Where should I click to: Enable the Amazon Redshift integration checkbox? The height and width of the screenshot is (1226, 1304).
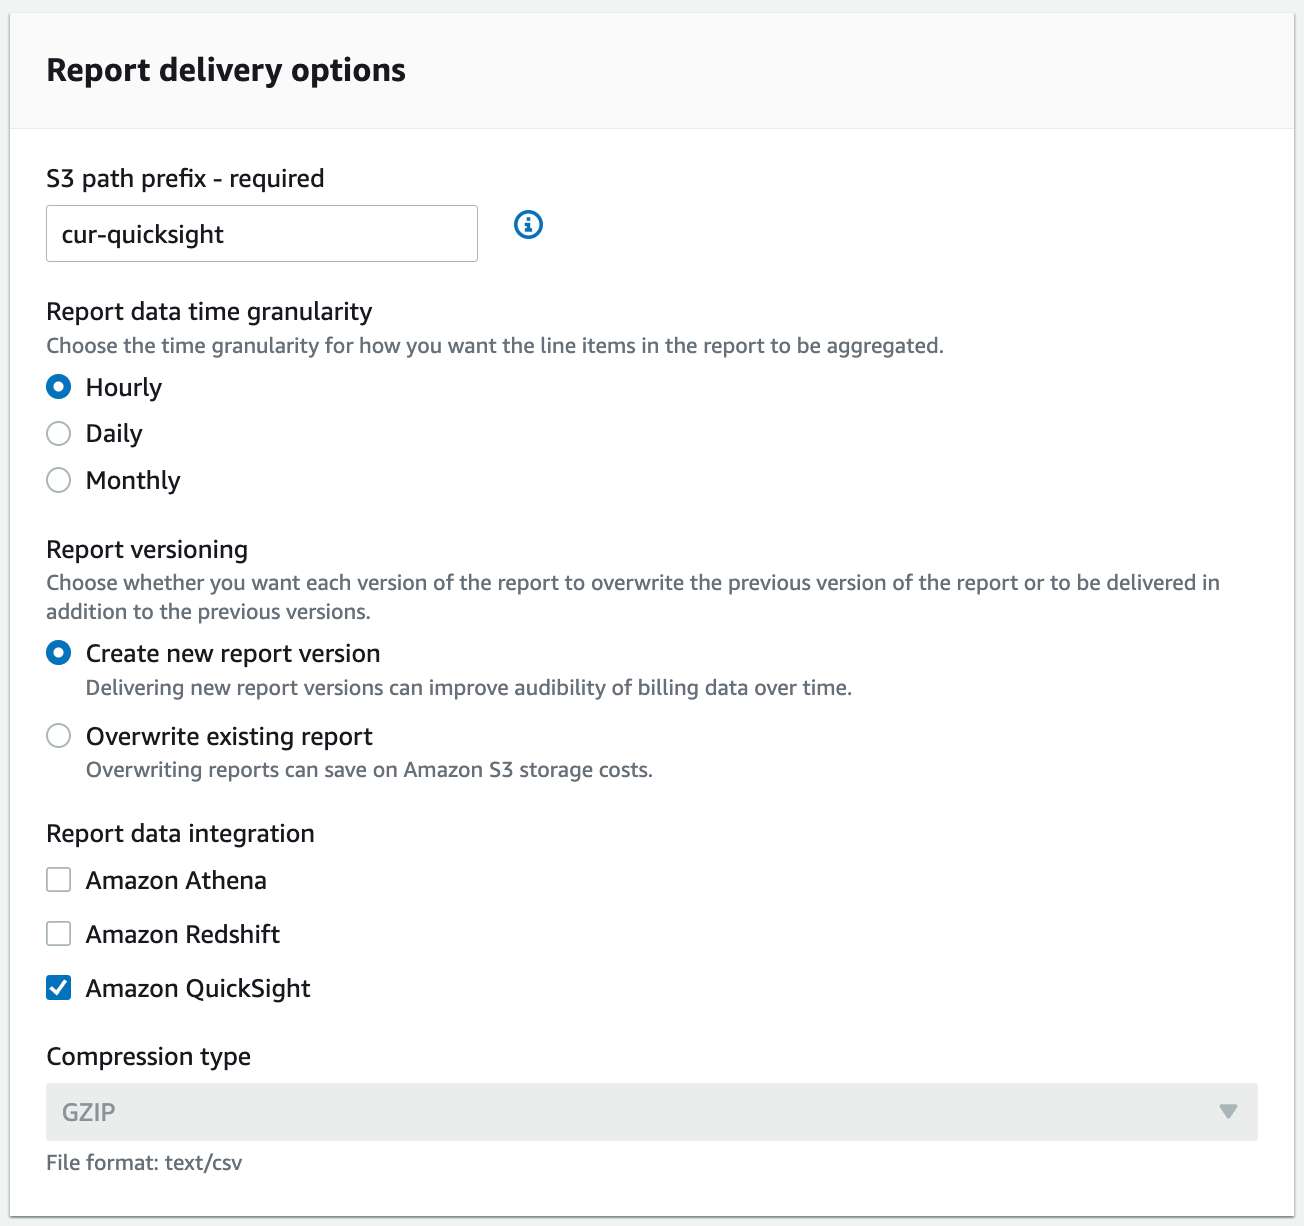[58, 933]
